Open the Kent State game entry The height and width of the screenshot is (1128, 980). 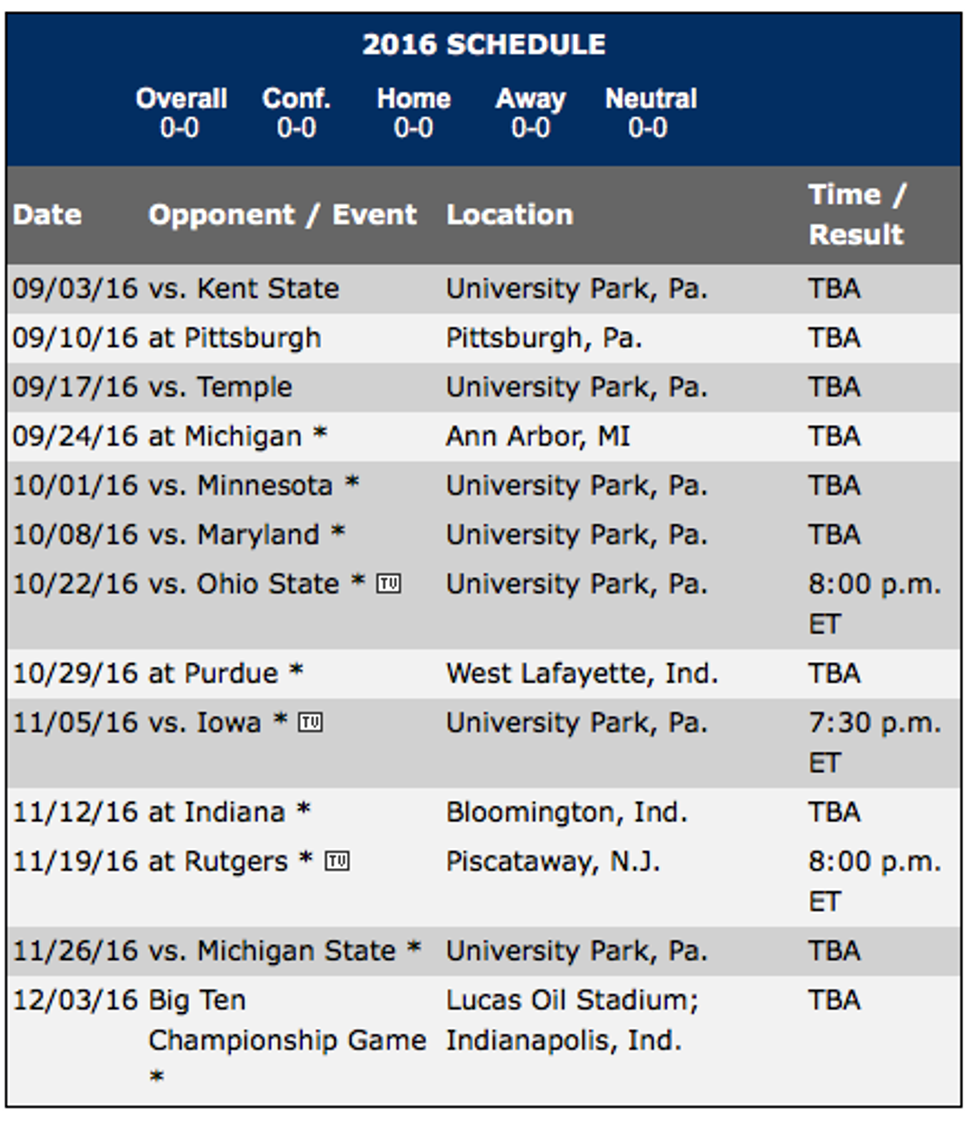[x=244, y=289]
